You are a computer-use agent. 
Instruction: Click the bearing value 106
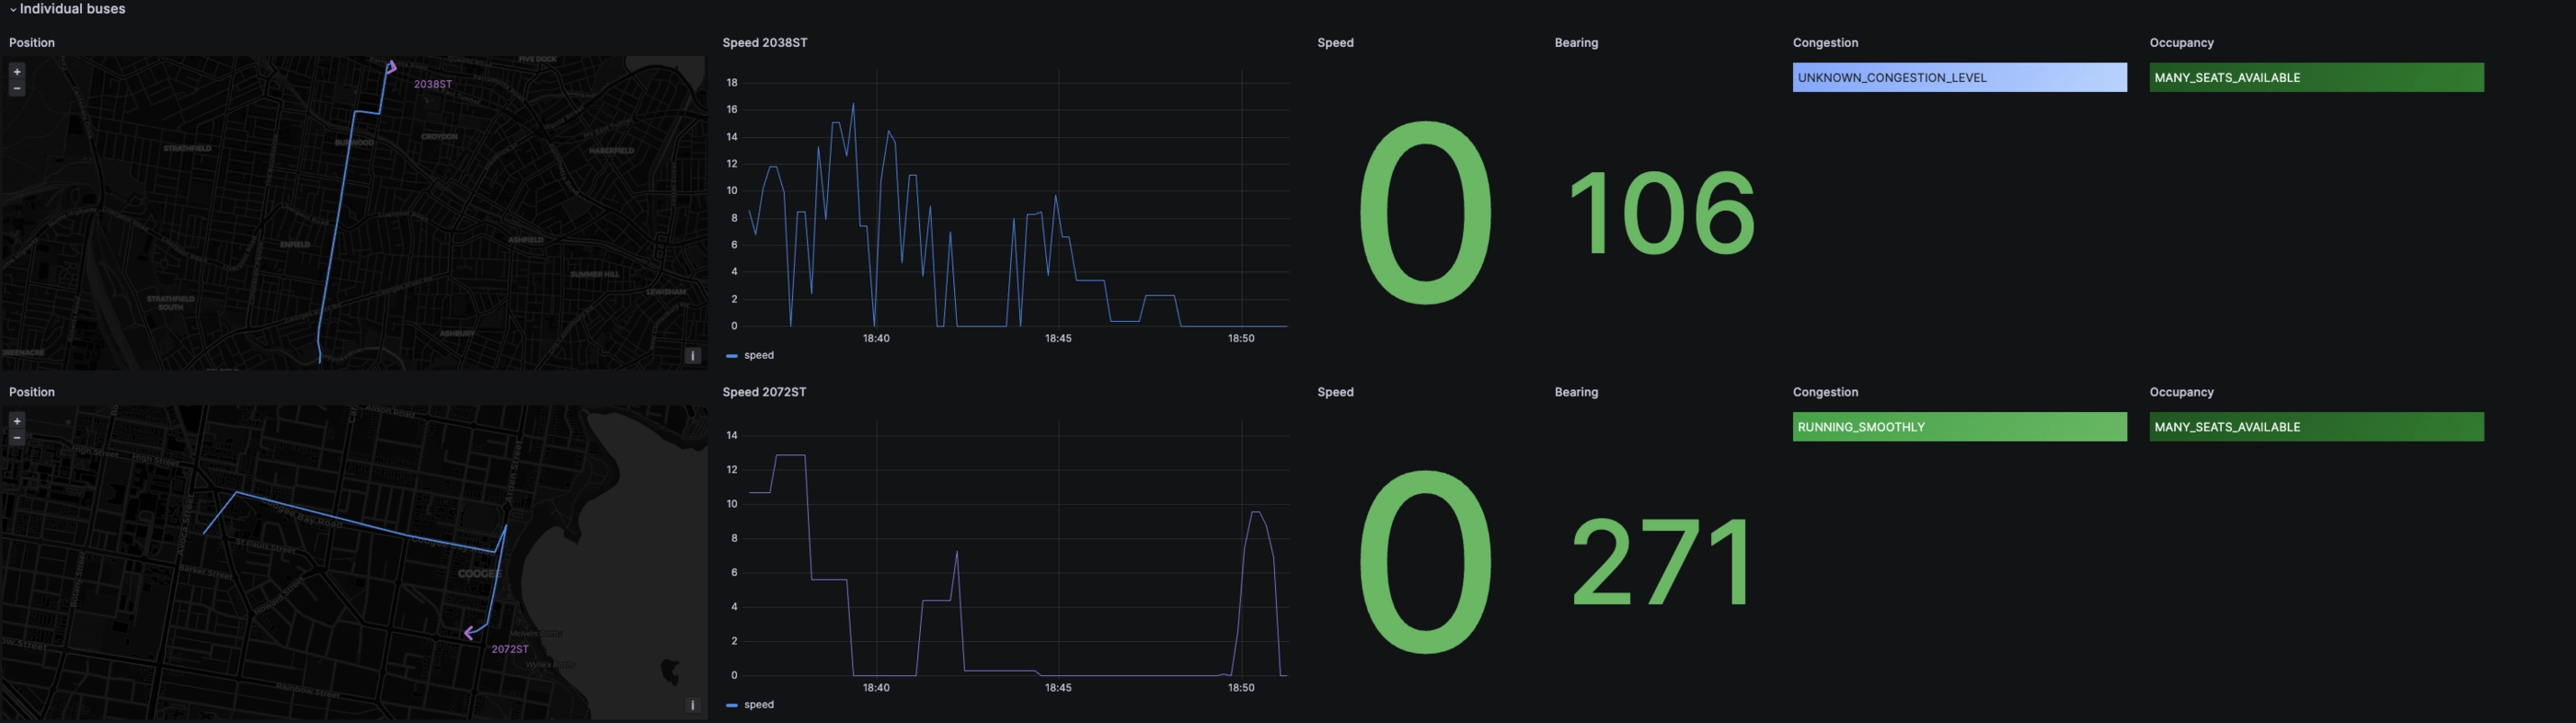[1661, 213]
